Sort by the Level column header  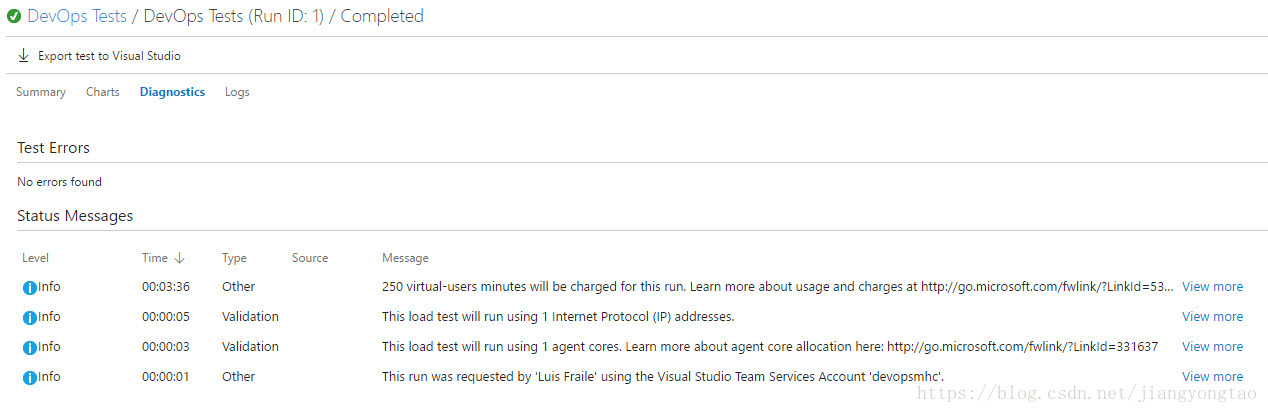tap(35, 258)
